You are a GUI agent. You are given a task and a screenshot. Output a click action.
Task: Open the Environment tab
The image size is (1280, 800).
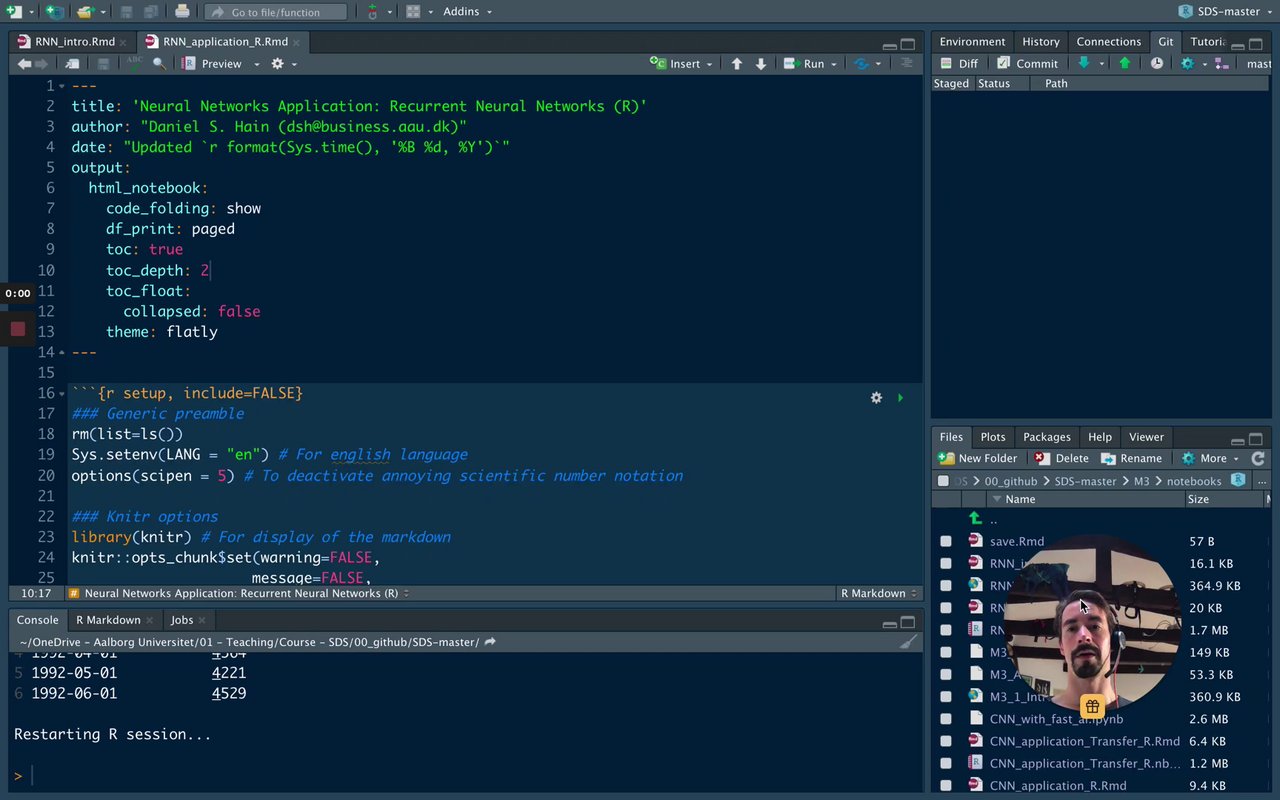tap(972, 42)
